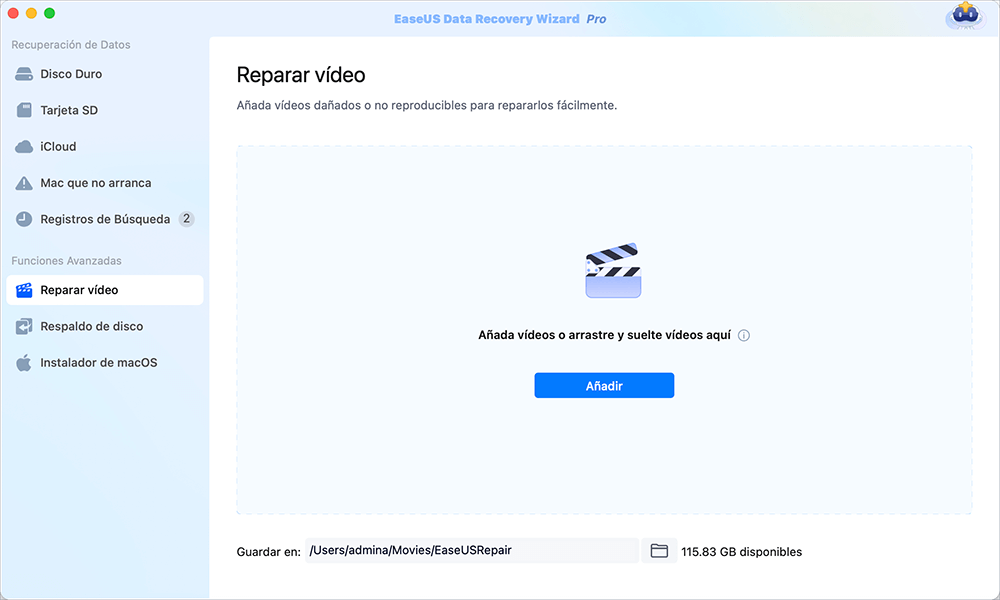Screen dimensions: 1000x600
Task: Click the warning triangle icon in sidebar
Action: tap(24, 183)
